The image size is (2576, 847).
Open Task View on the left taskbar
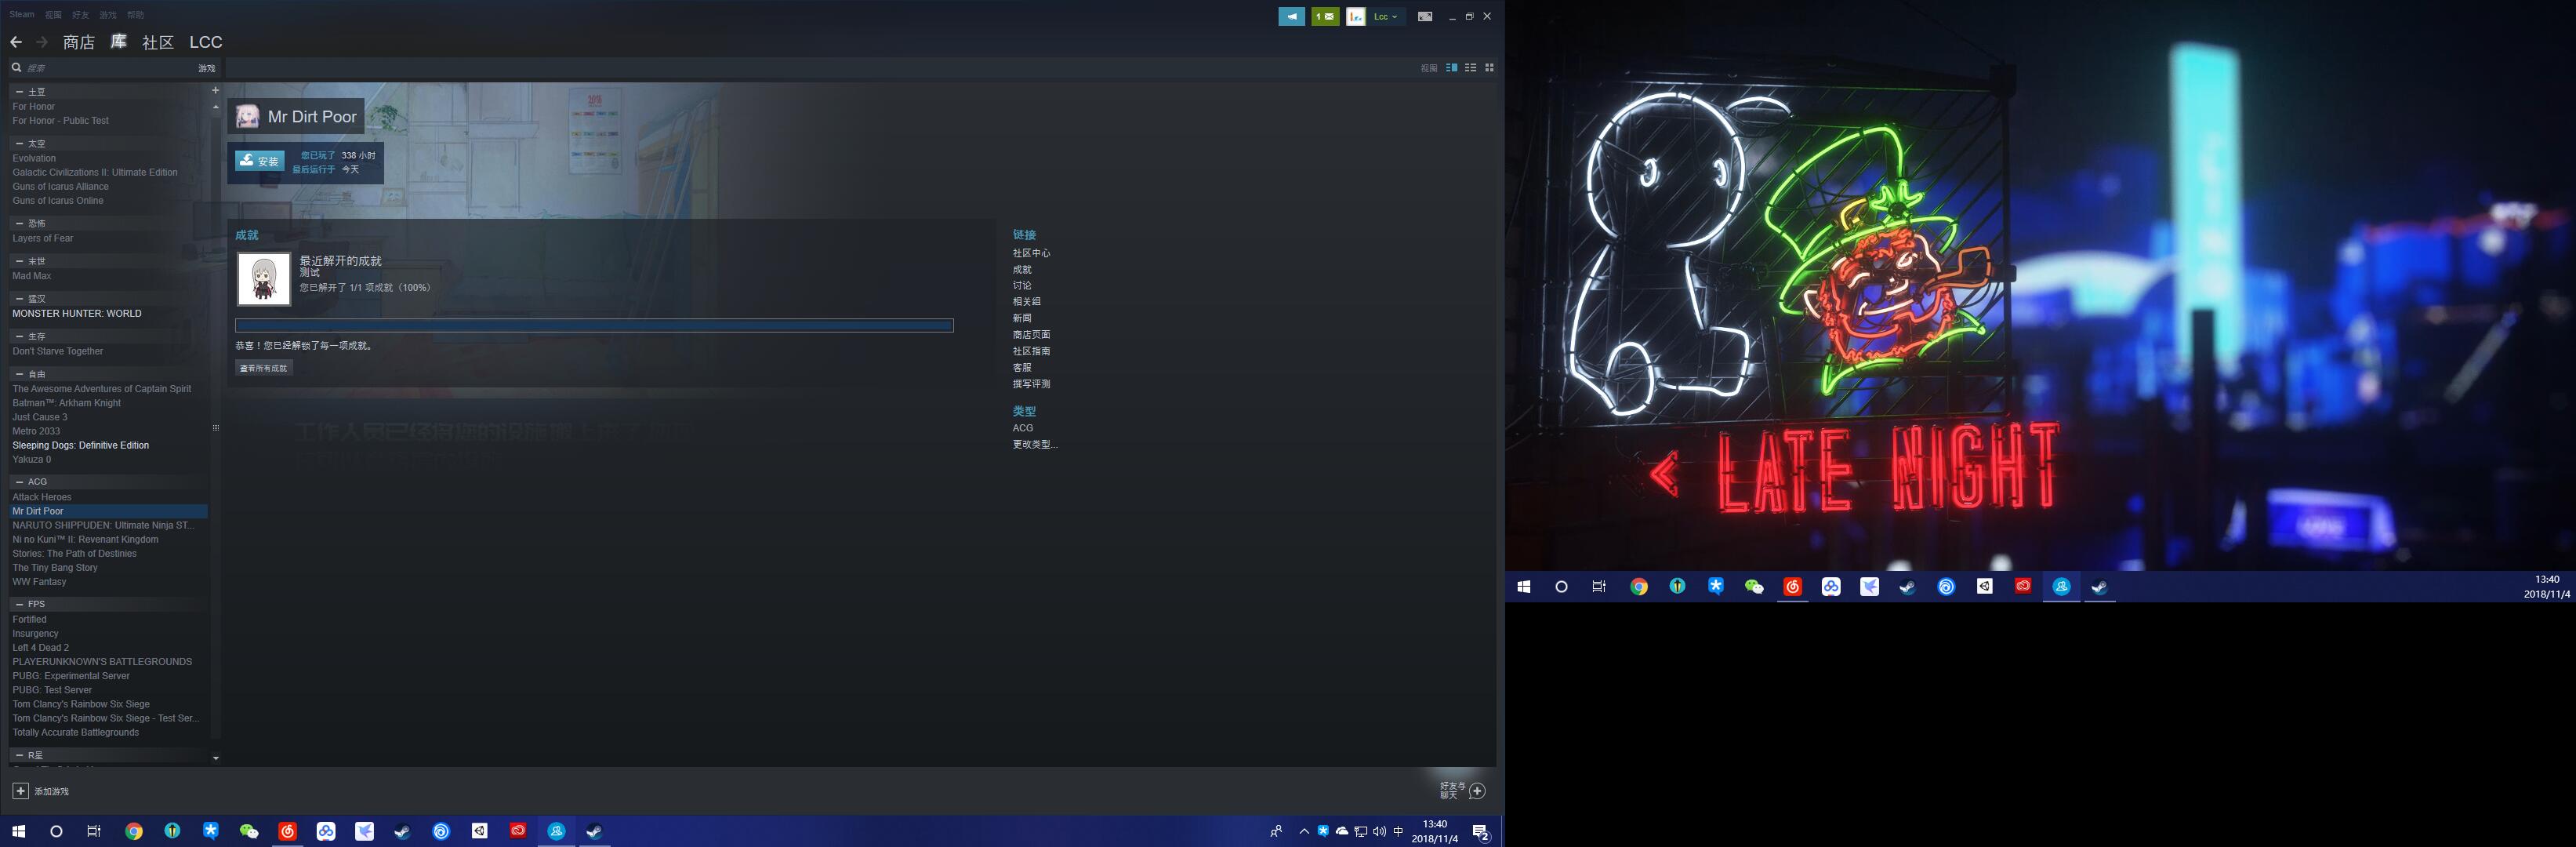(x=94, y=831)
